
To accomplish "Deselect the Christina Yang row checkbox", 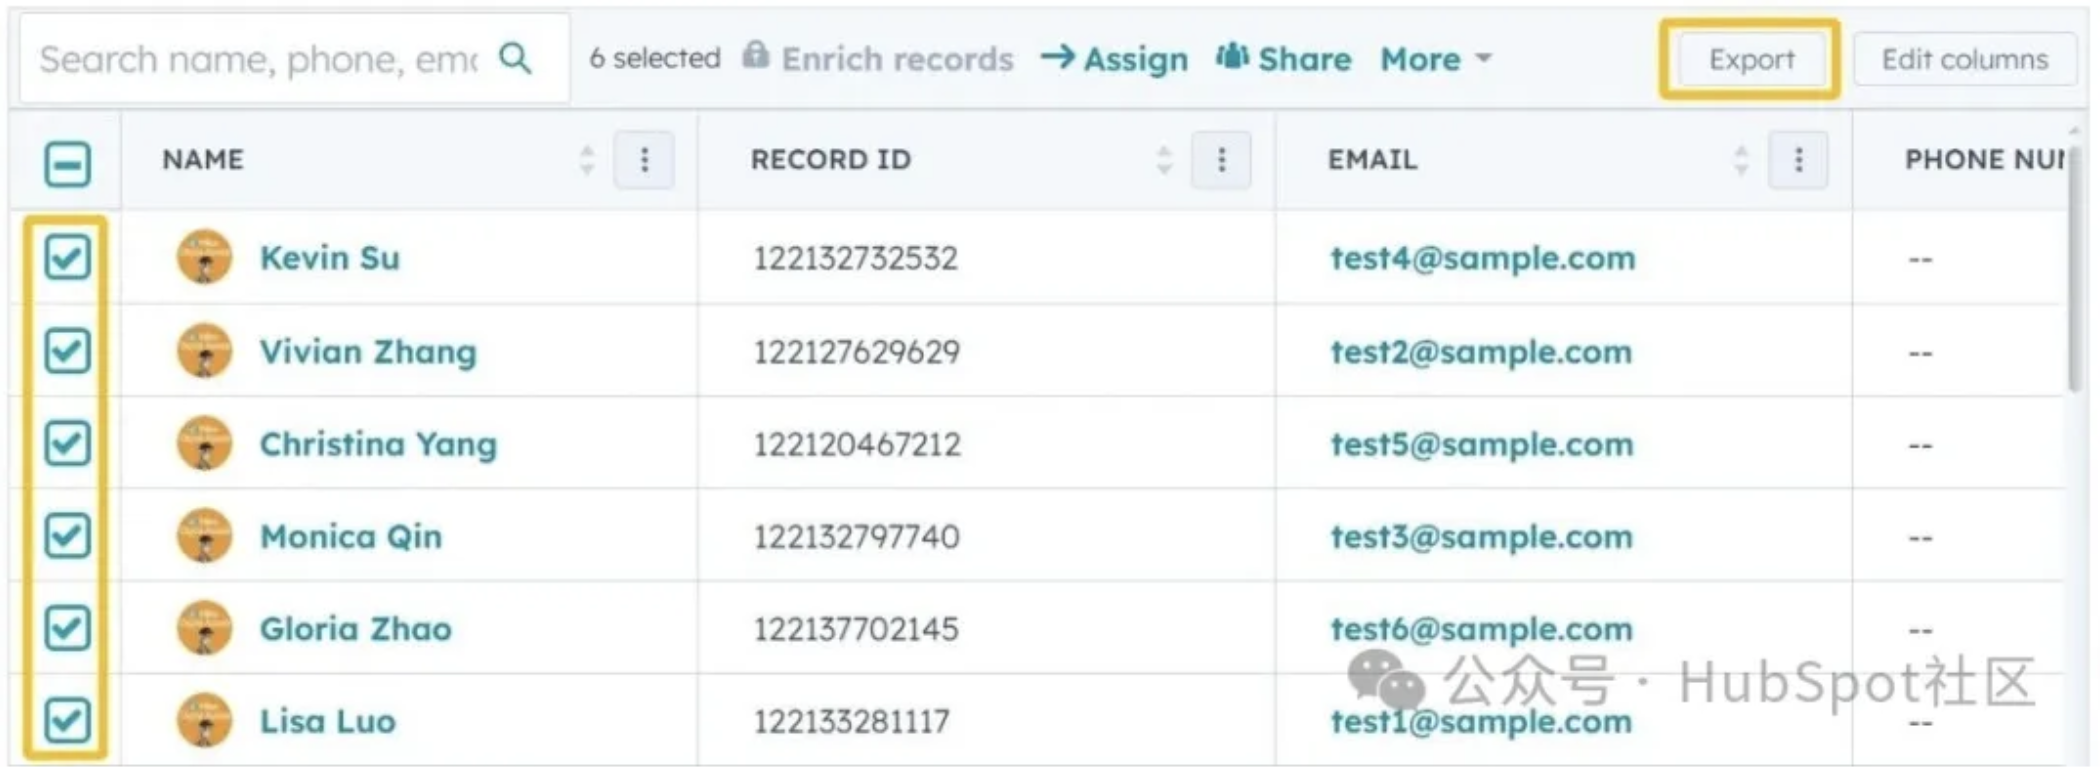I will [x=67, y=443].
